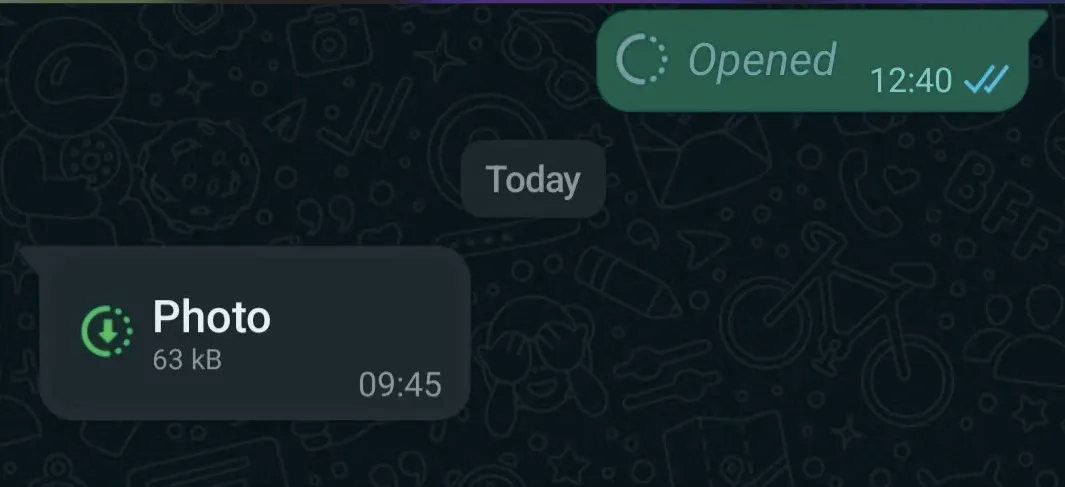Tap the blue double-check read receipt
This screenshot has width=1065, height=487.
tap(986, 80)
